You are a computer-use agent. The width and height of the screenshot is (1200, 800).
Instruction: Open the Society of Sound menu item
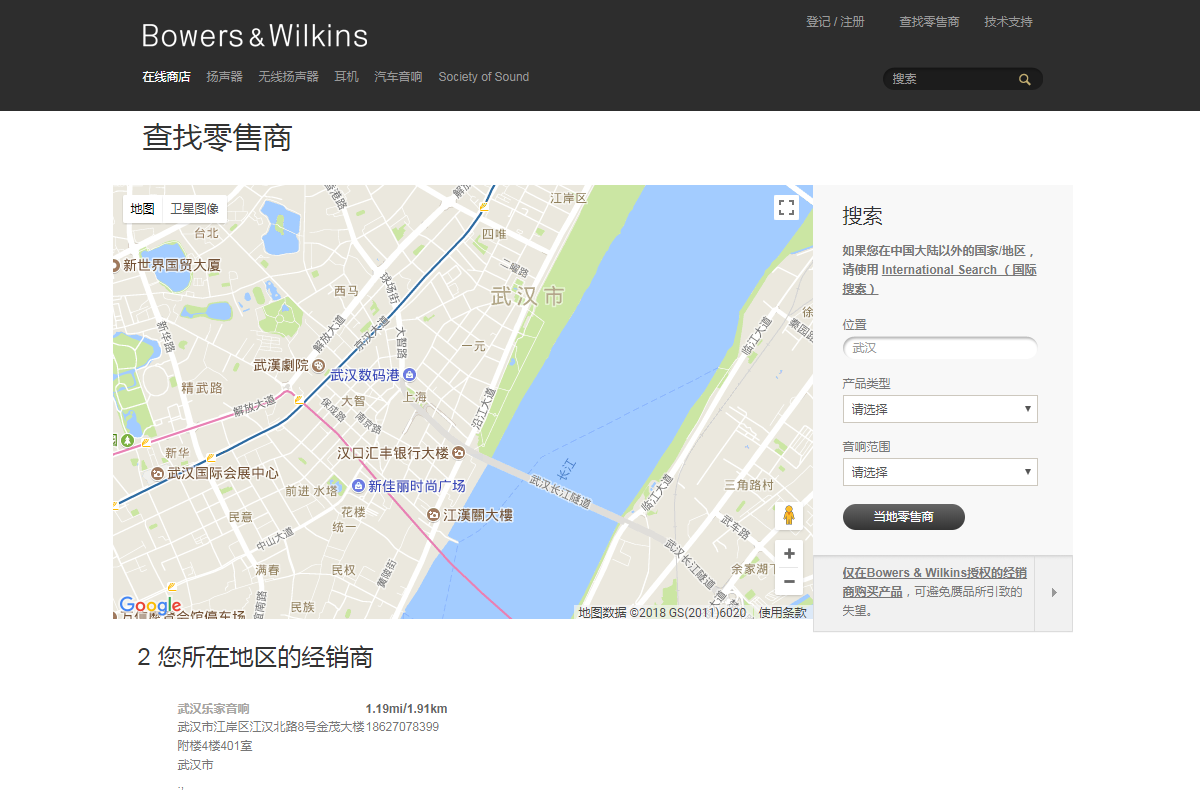point(484,77)
